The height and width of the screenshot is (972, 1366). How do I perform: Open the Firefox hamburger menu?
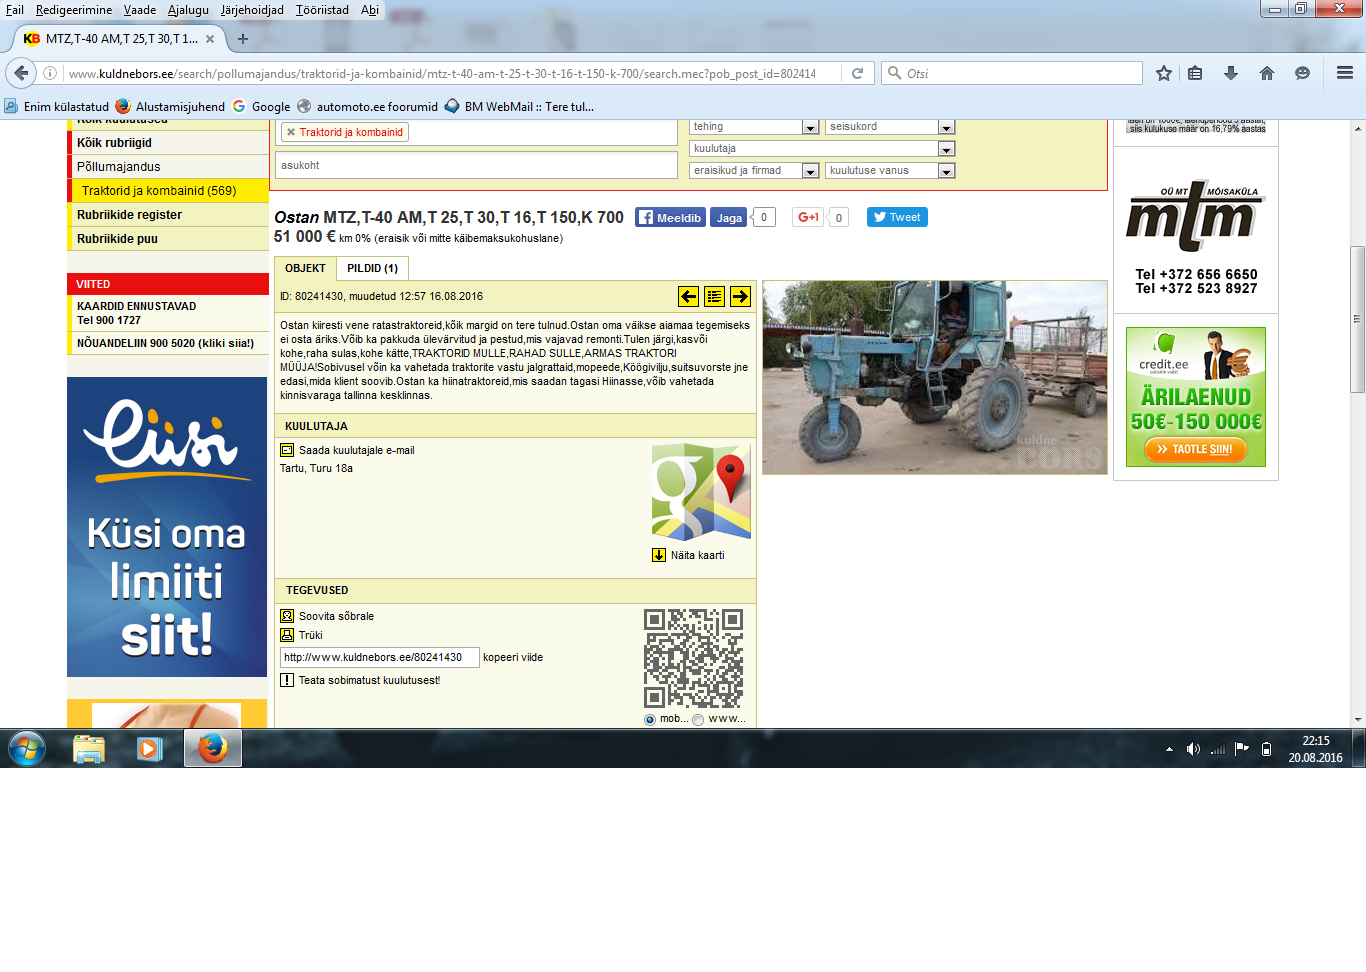[x=1345, y=73]
